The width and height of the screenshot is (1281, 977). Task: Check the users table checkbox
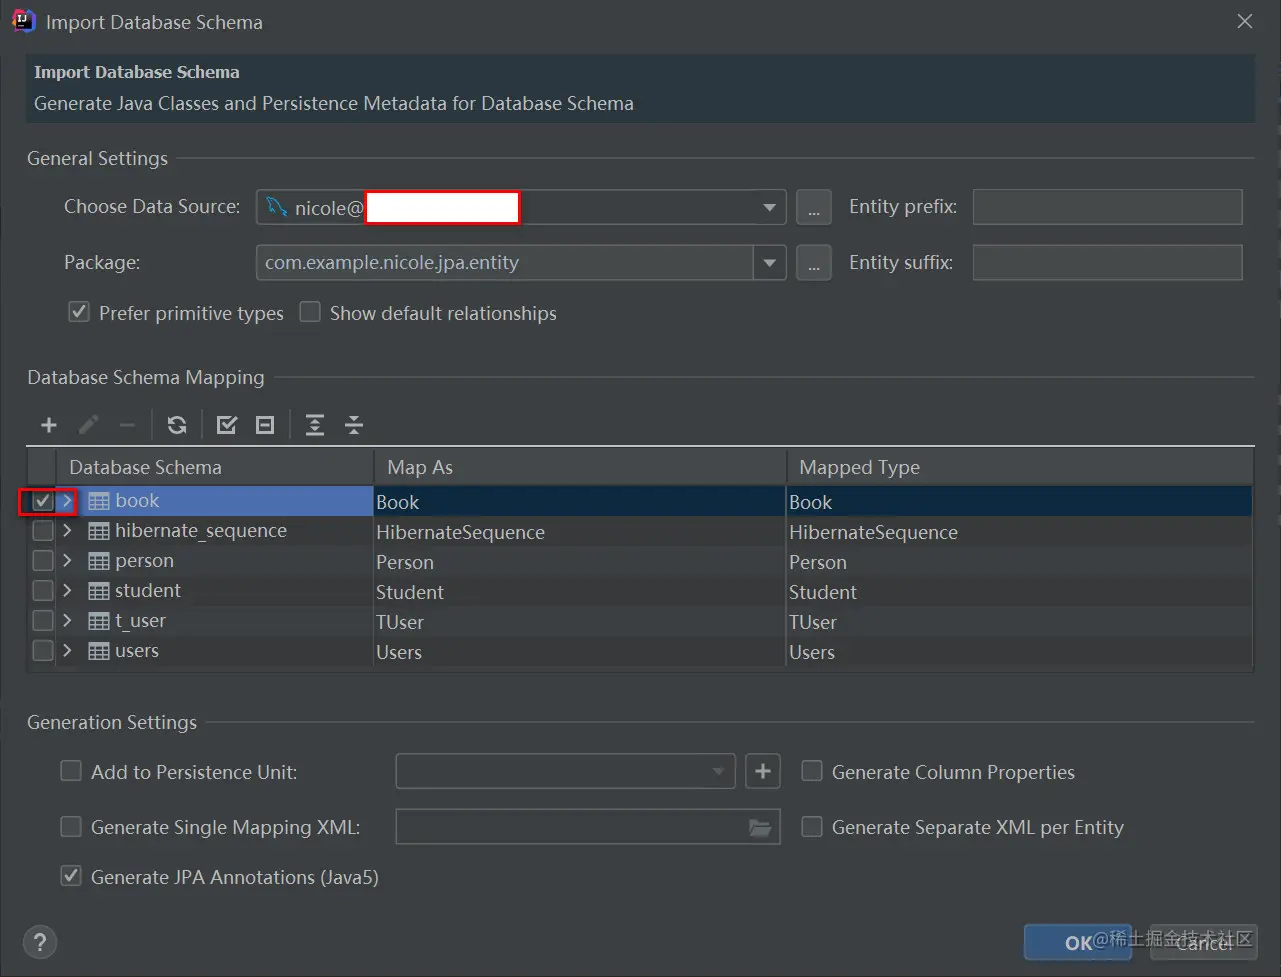pyautogui.click(x=42, y=651)
